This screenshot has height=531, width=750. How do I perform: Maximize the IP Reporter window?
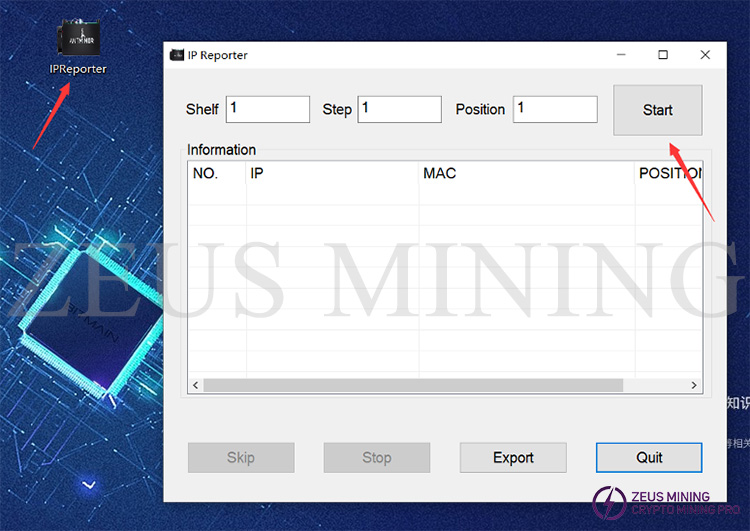point(663,55)
